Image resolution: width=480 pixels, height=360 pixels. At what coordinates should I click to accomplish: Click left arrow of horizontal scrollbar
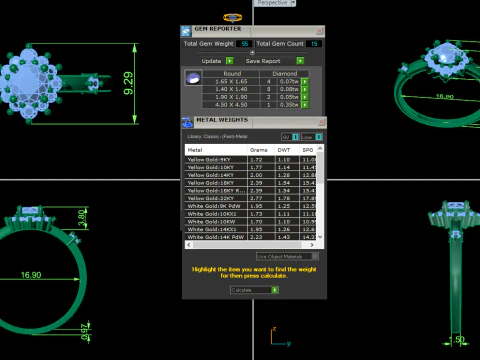(x=189, y=245)
